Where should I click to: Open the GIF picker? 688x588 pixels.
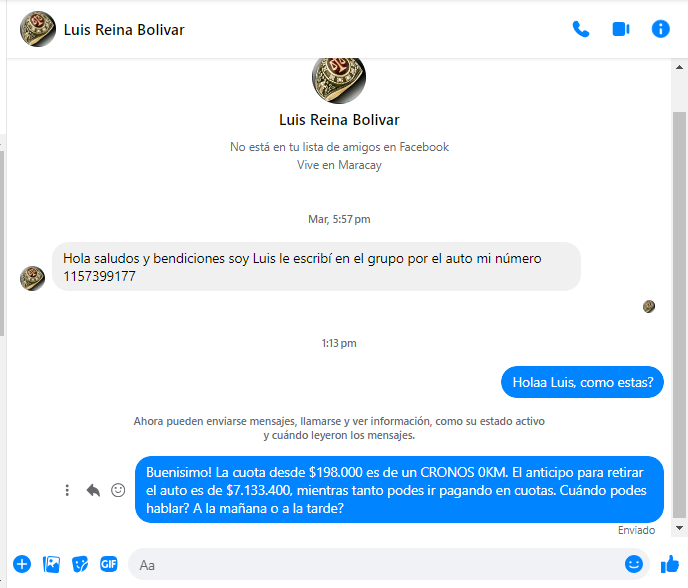pos(109,564)
